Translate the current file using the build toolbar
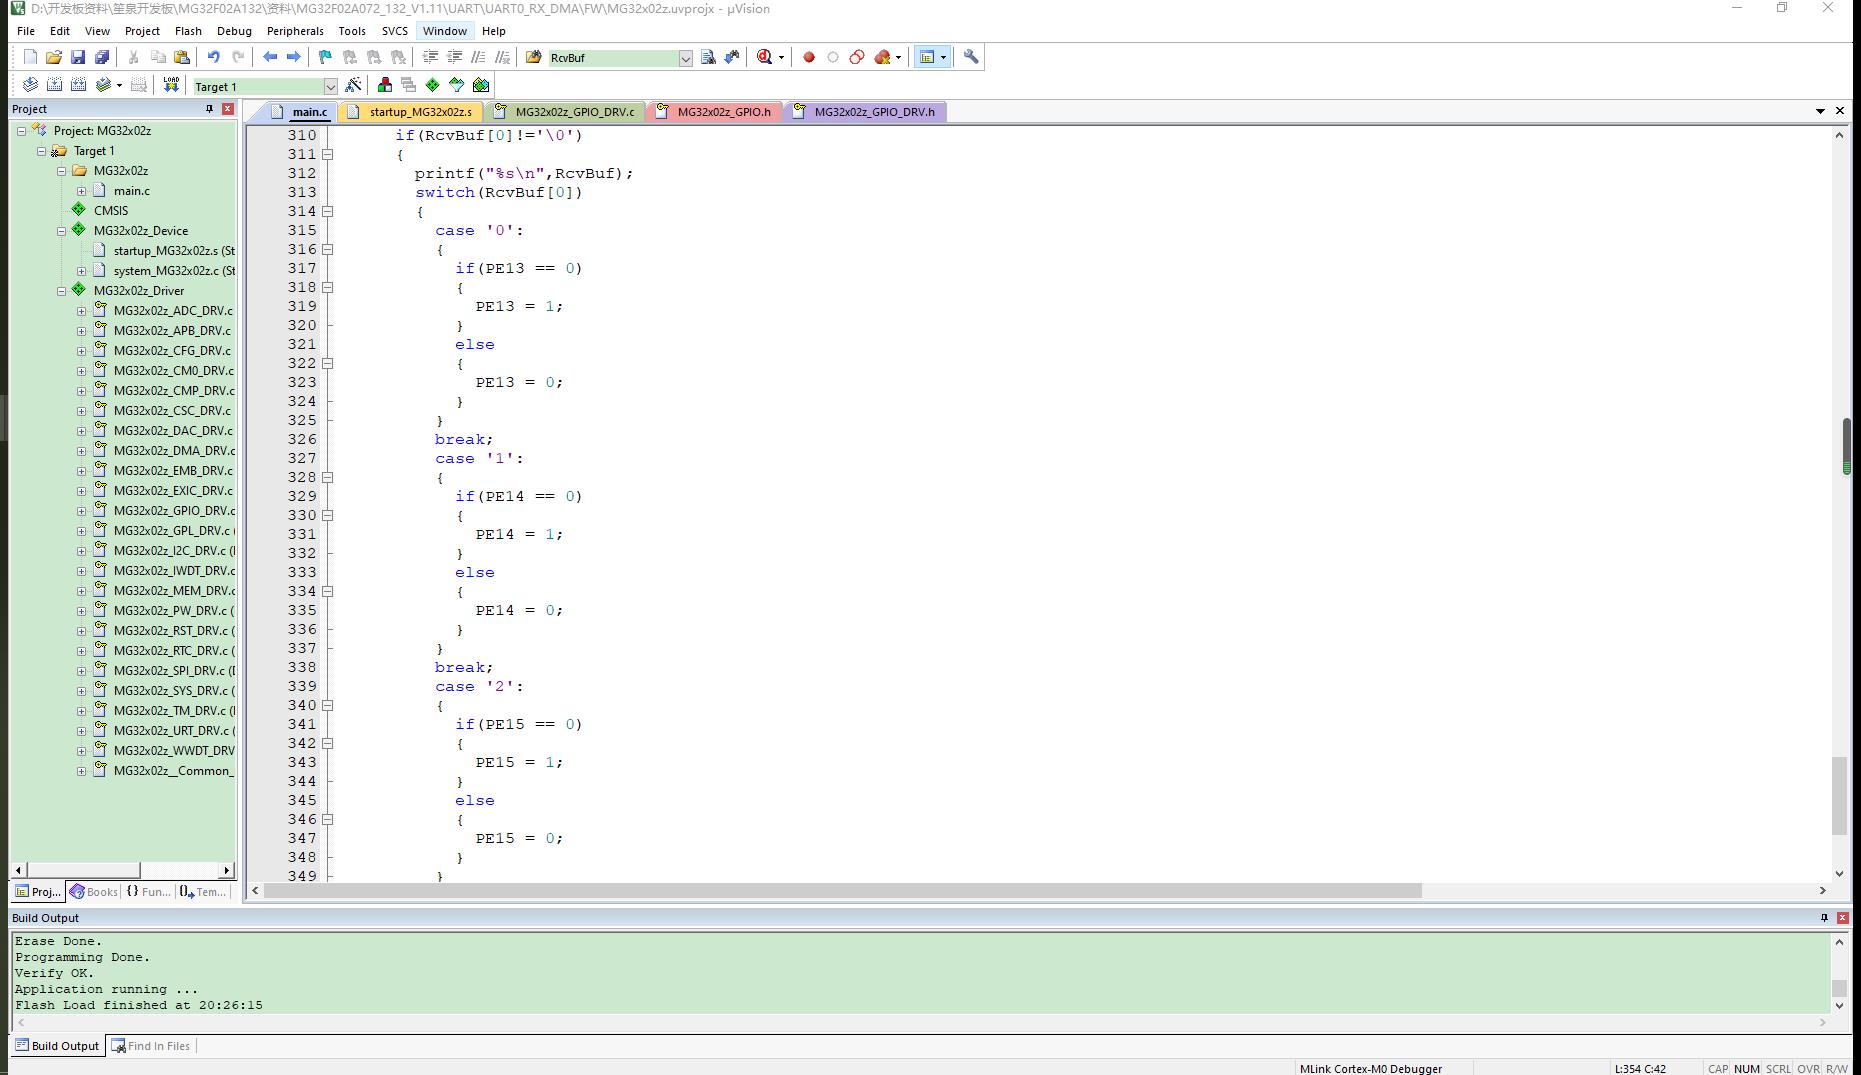 click(x=30, y=85)
